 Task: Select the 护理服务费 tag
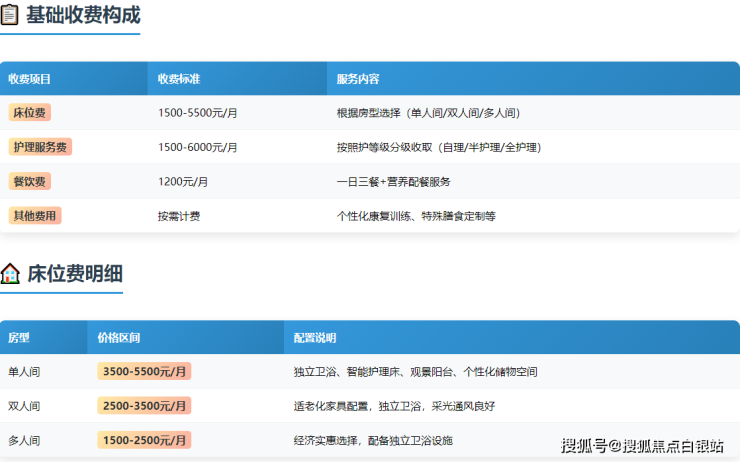click(x=40, y=147)
